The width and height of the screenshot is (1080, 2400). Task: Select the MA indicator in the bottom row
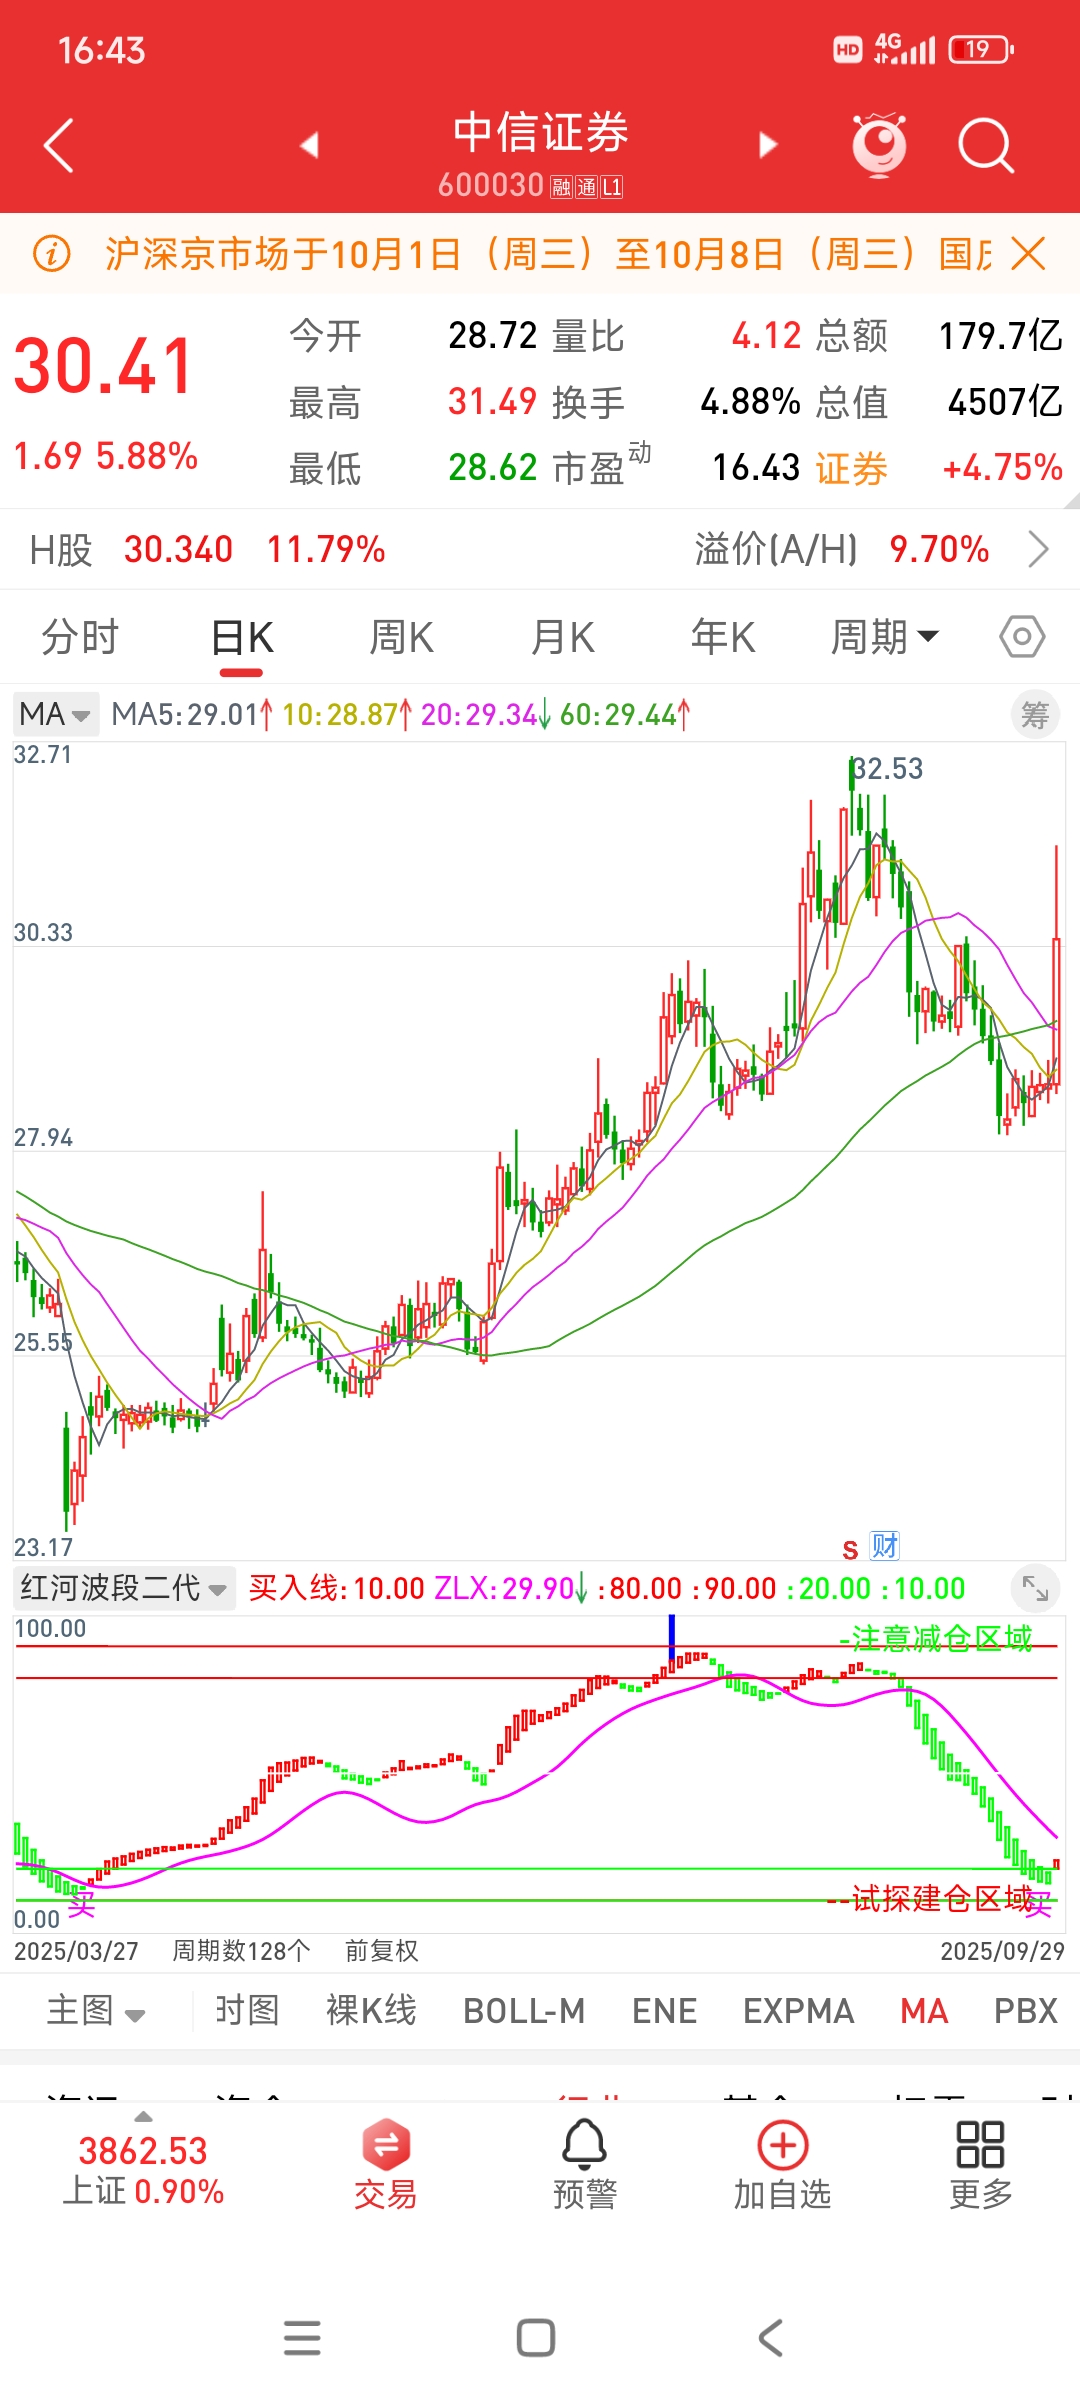[924, 2011]
